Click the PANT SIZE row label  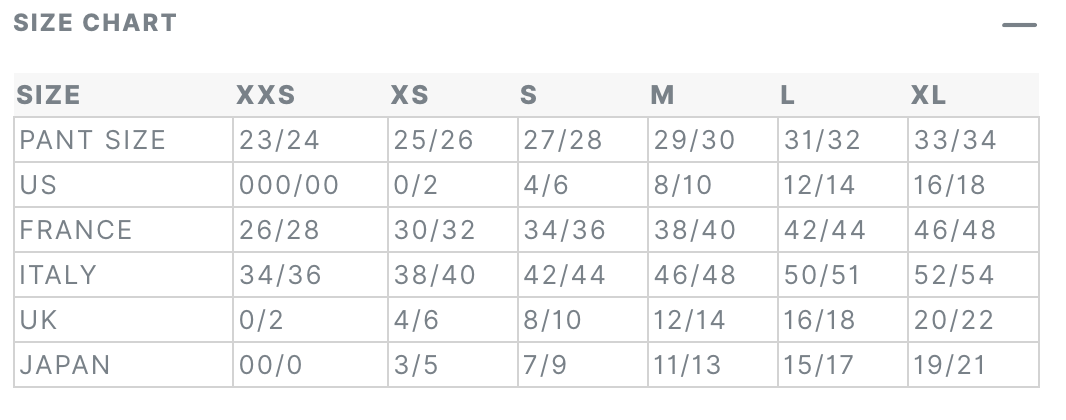pyautogui.click(x=92, y=140)
